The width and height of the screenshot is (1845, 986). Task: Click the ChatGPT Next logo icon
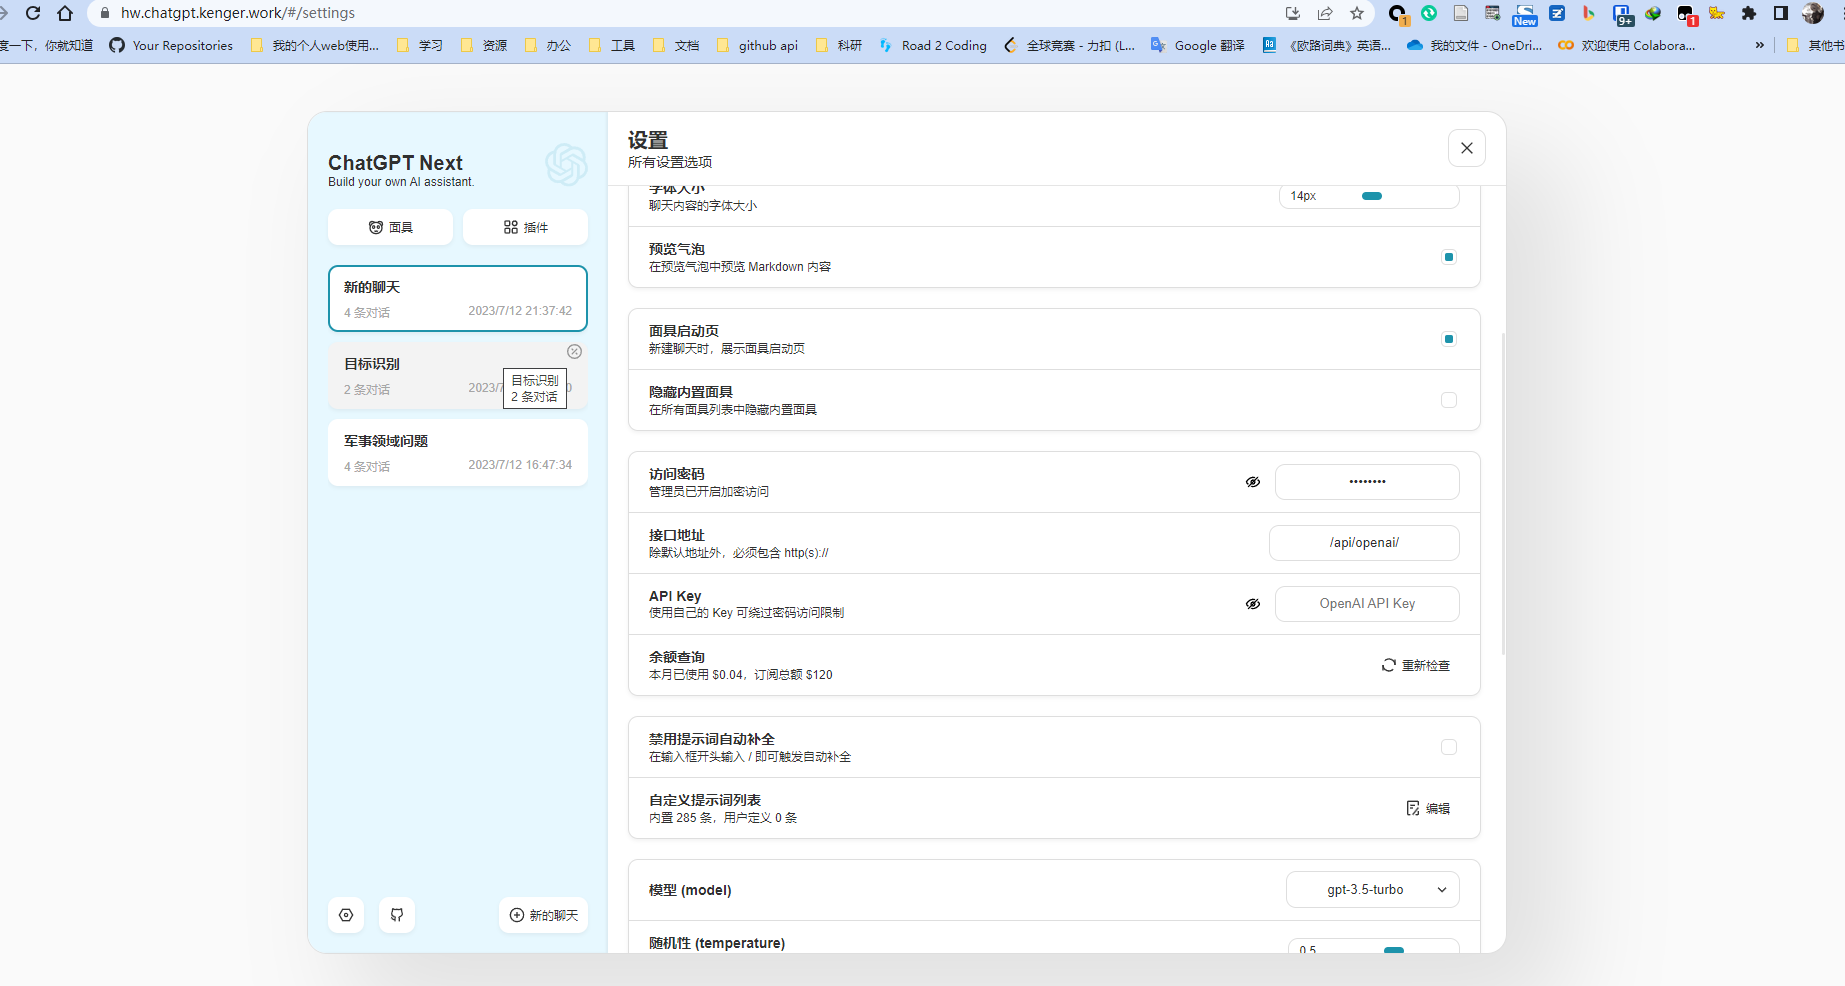[566, 166]
